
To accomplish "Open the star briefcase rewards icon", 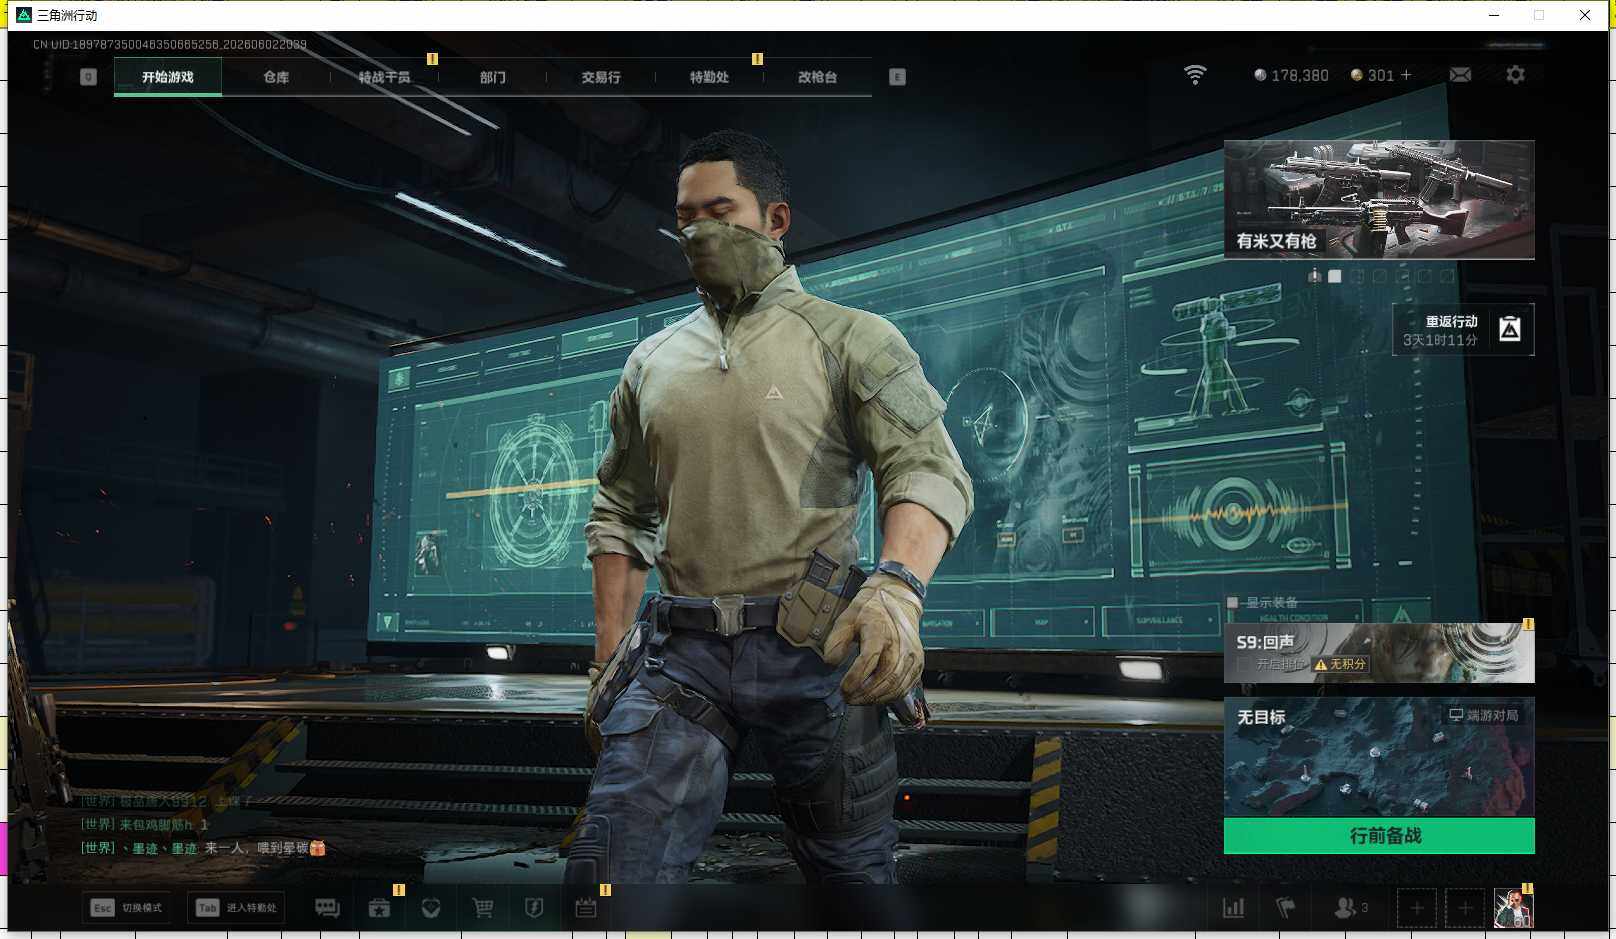I will 379,907.
